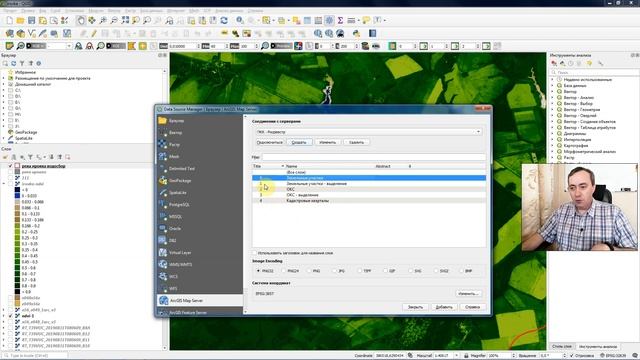Open the PostgreSQL source page
Screen dimensions: 640x360
(x=200, y=204)
